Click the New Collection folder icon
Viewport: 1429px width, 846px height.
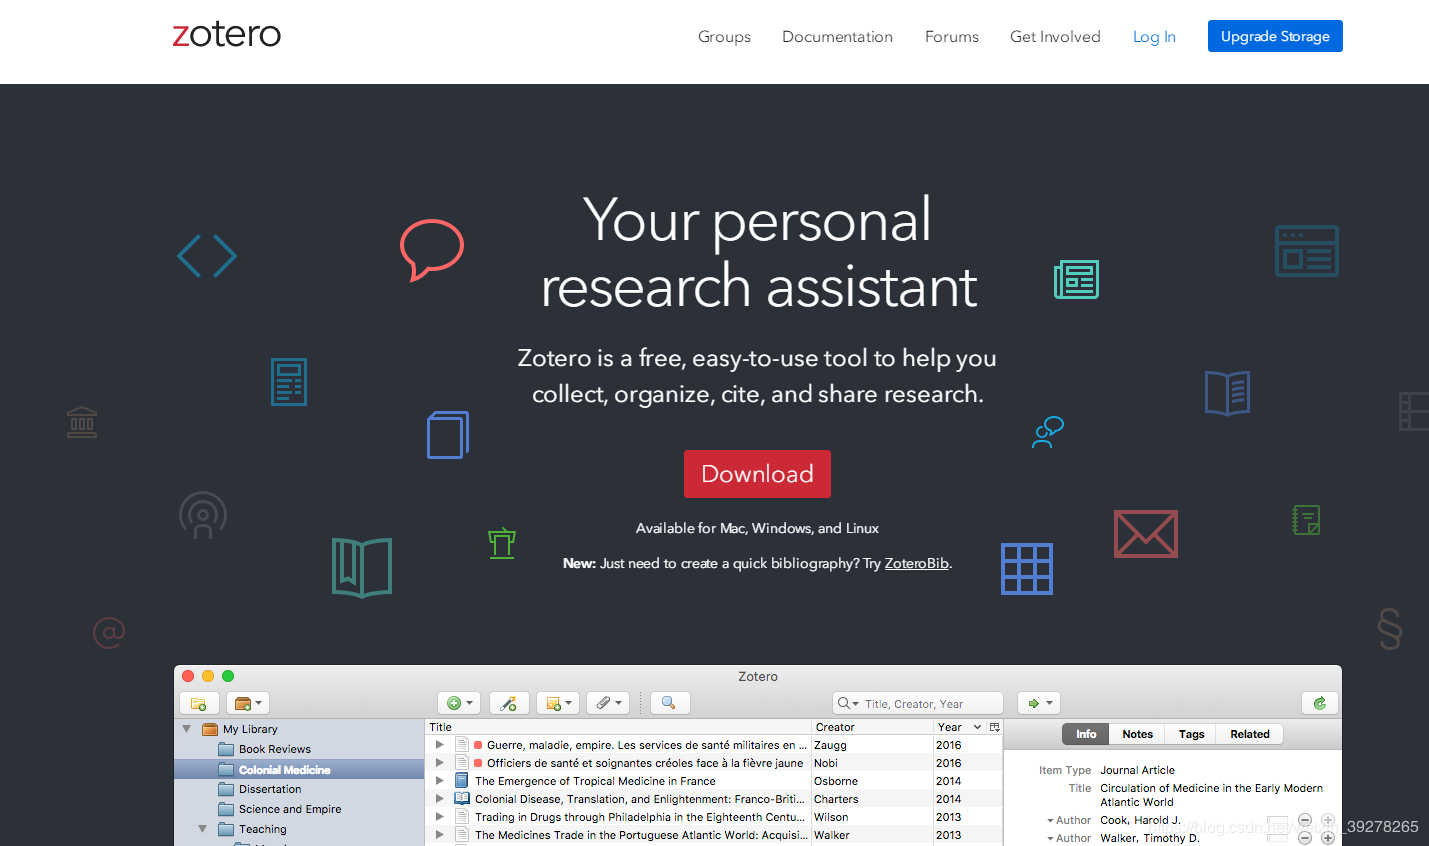point(198,703)
